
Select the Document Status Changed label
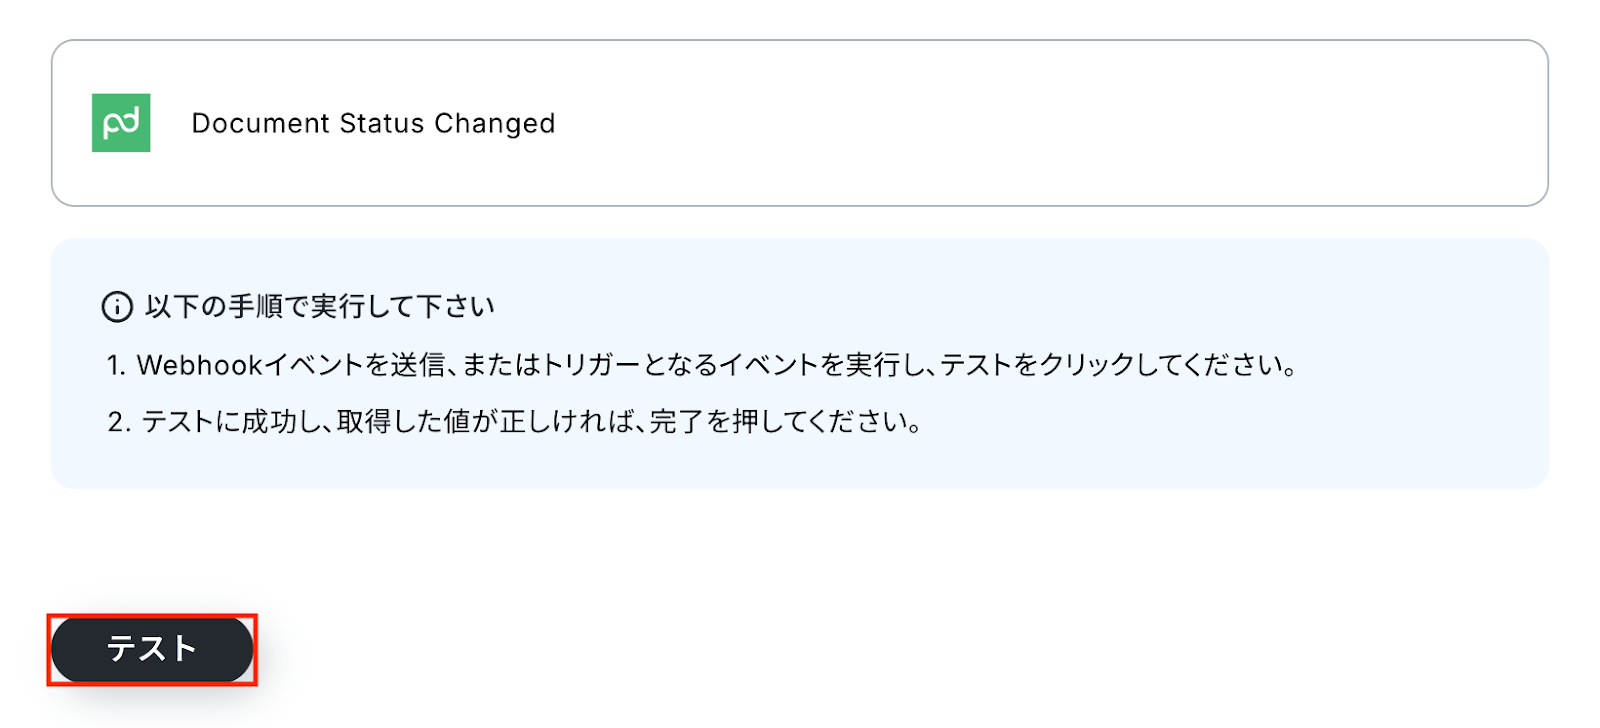[373, 123]
